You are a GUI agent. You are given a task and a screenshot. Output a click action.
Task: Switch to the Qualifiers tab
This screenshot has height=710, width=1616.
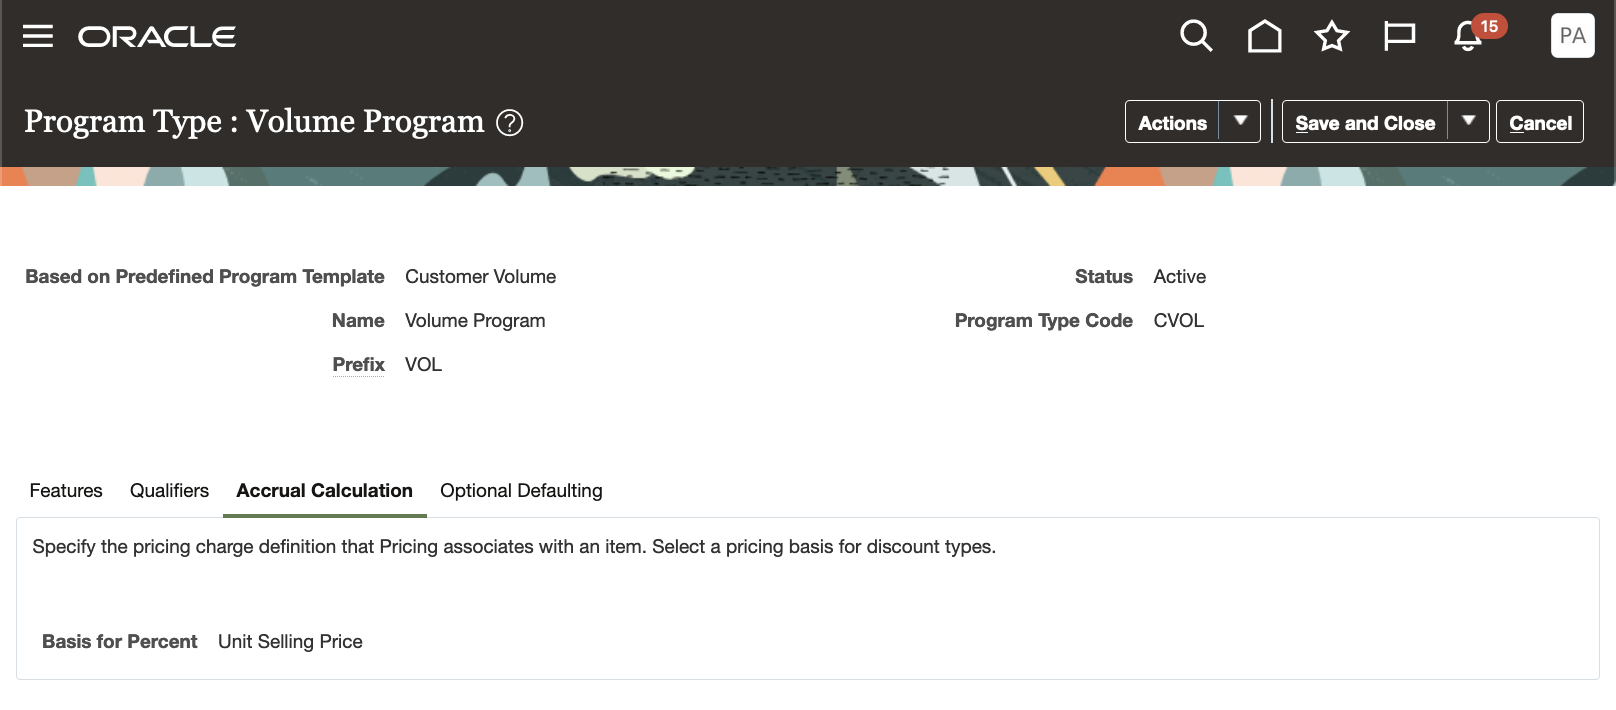[169, 491]
